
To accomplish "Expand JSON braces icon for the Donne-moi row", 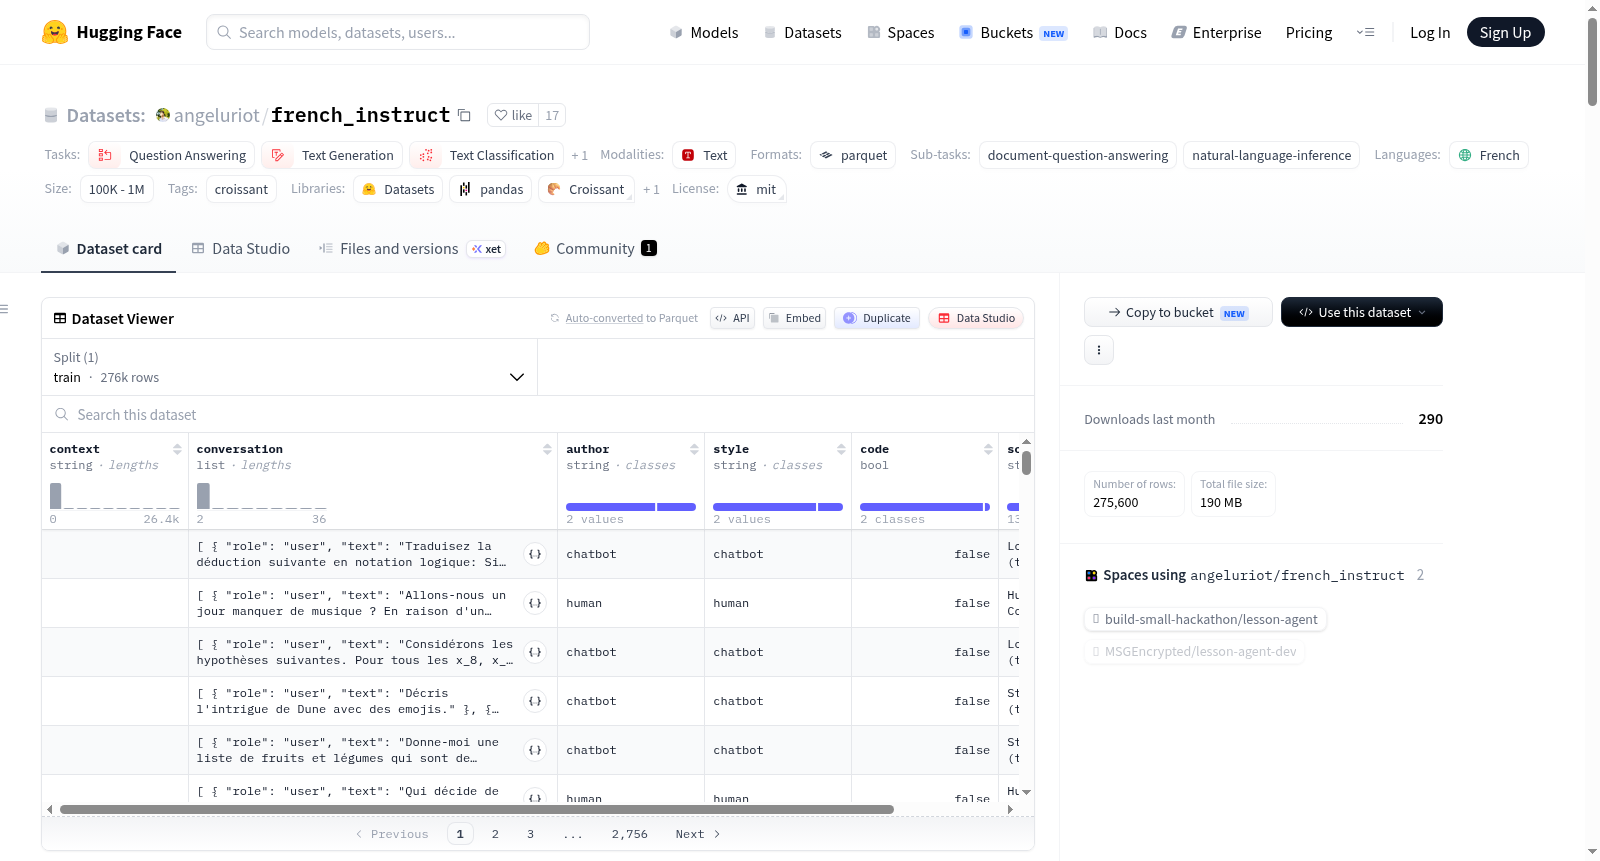I will (535, 750).
